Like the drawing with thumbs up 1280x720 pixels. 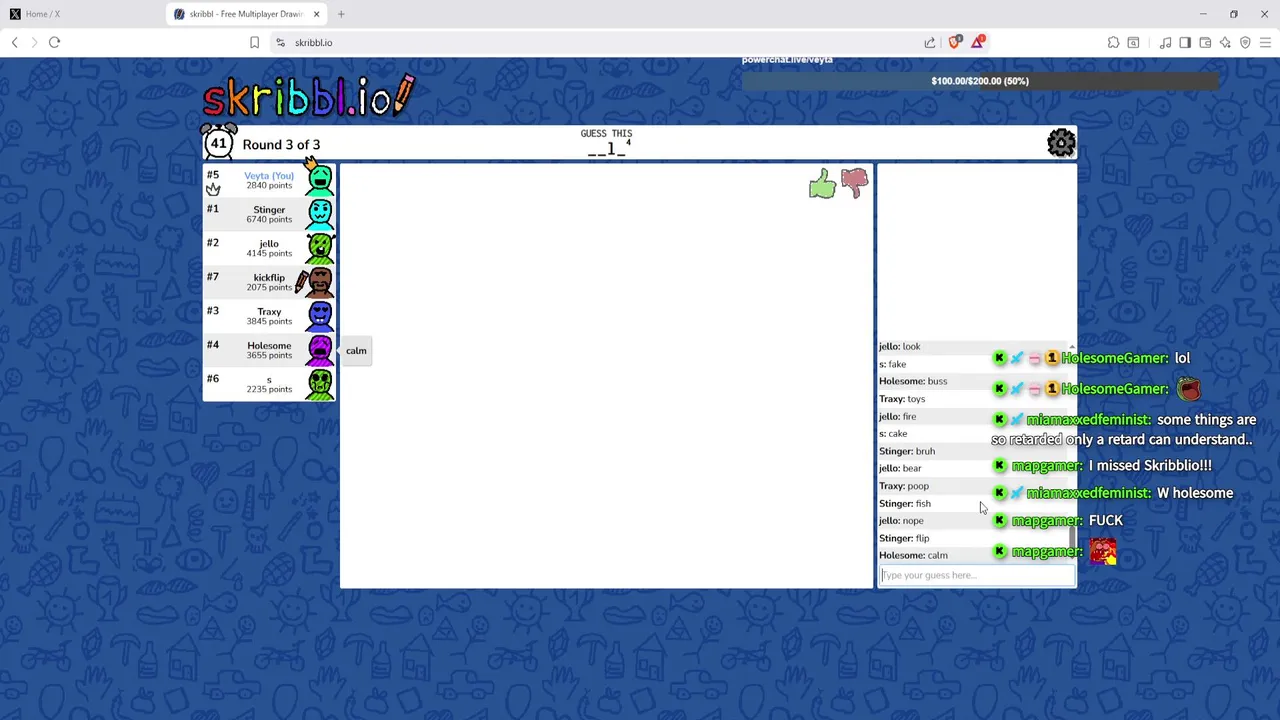(x=822, y=184)
